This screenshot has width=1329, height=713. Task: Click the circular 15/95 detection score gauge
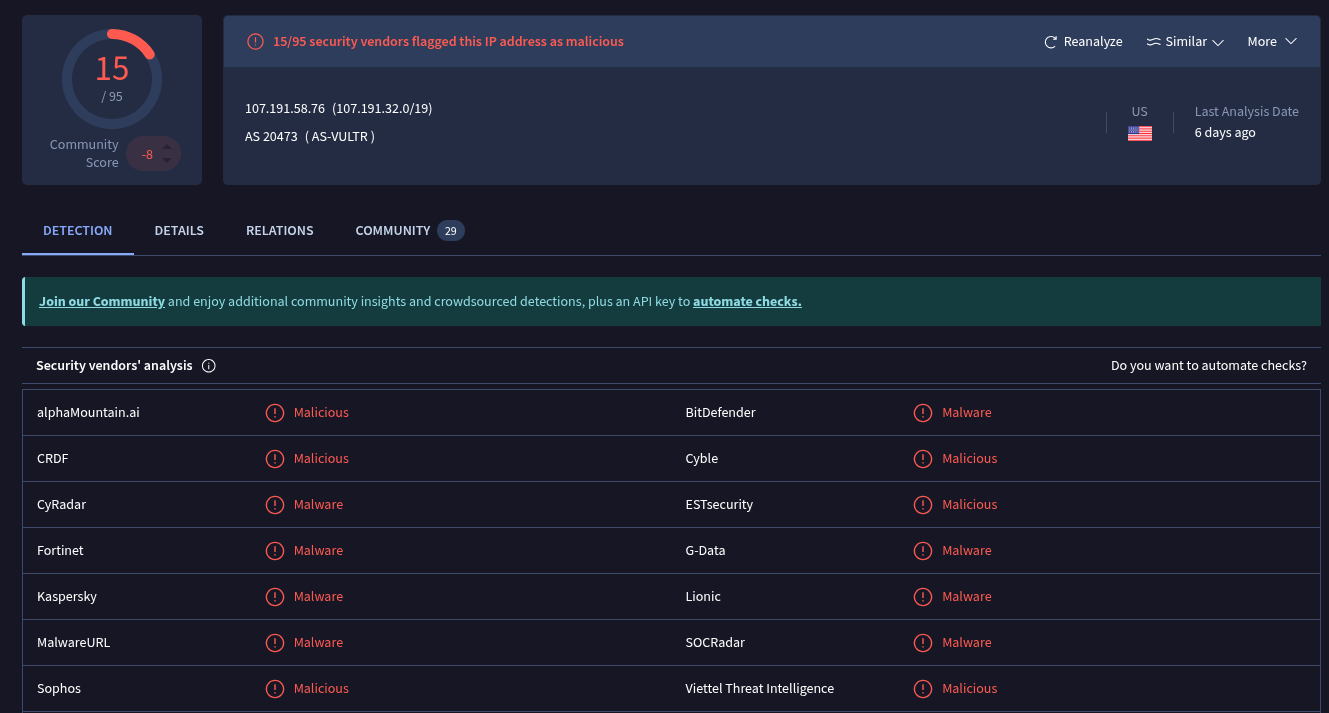pyautogui.click(x=112, y=79)
